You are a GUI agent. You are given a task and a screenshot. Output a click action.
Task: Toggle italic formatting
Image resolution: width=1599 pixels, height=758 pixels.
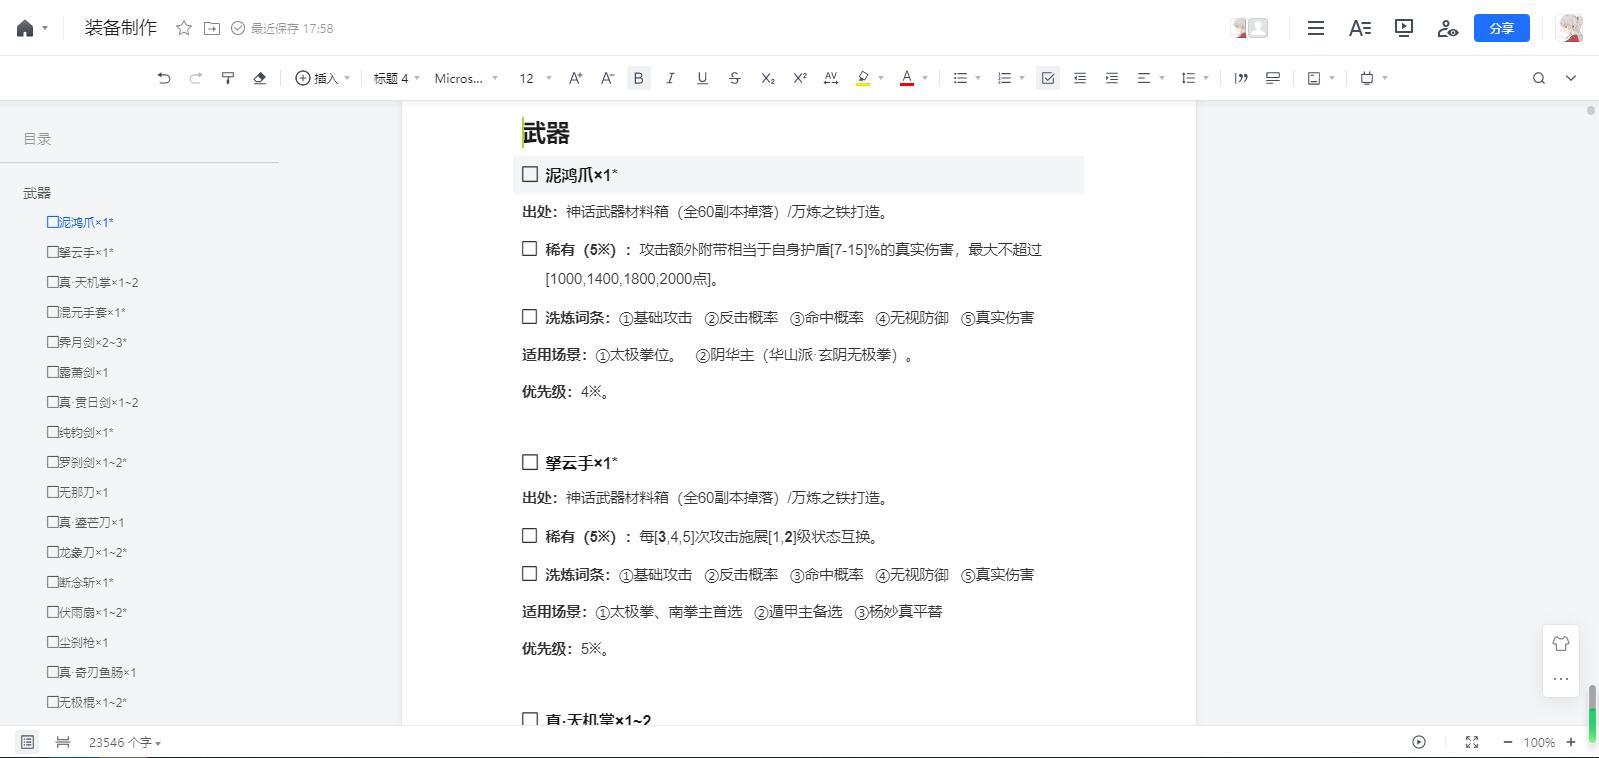point(670,78)
